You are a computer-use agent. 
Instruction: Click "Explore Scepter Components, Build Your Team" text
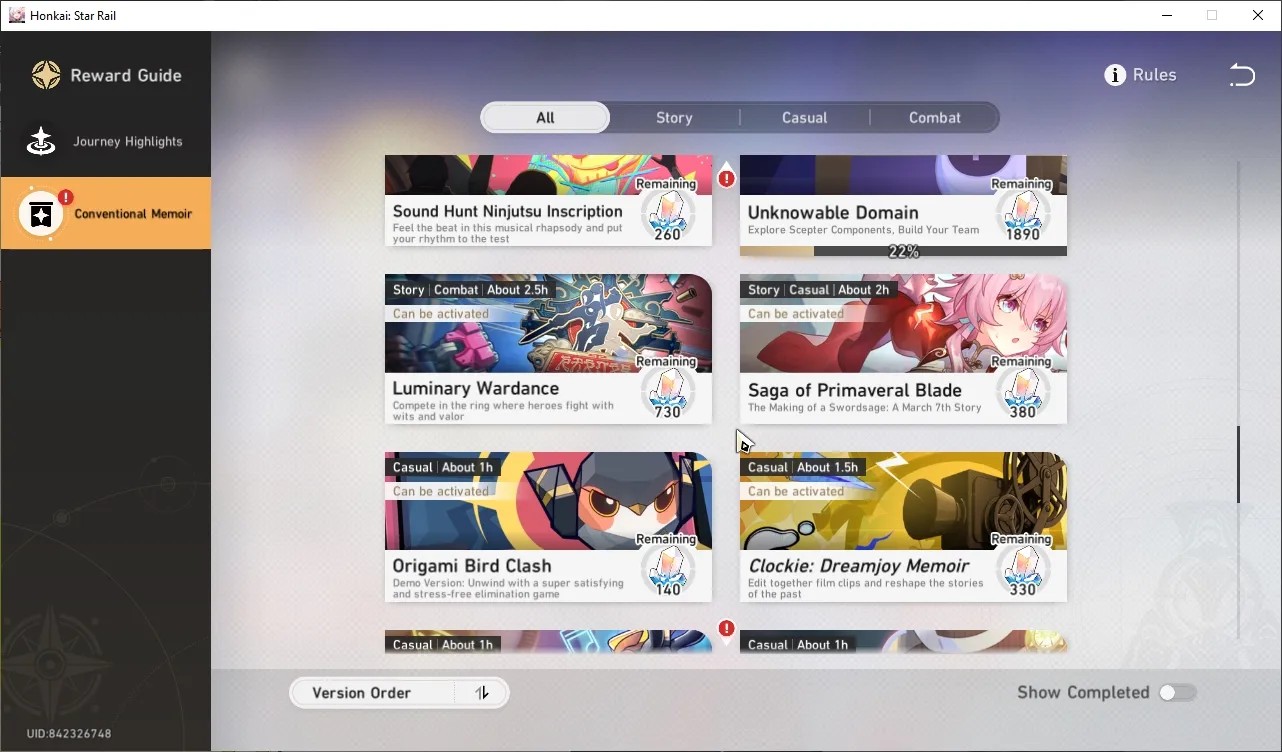tap(864, 230)
